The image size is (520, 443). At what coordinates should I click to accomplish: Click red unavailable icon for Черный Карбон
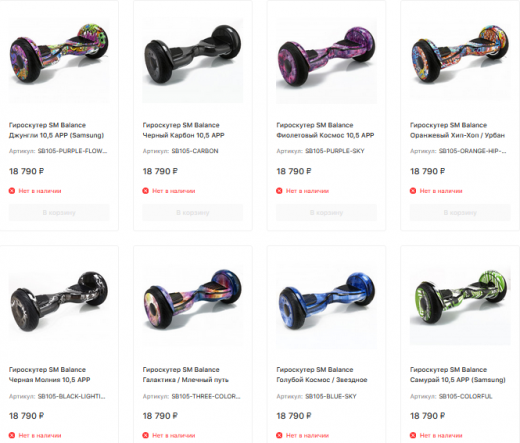146,191
